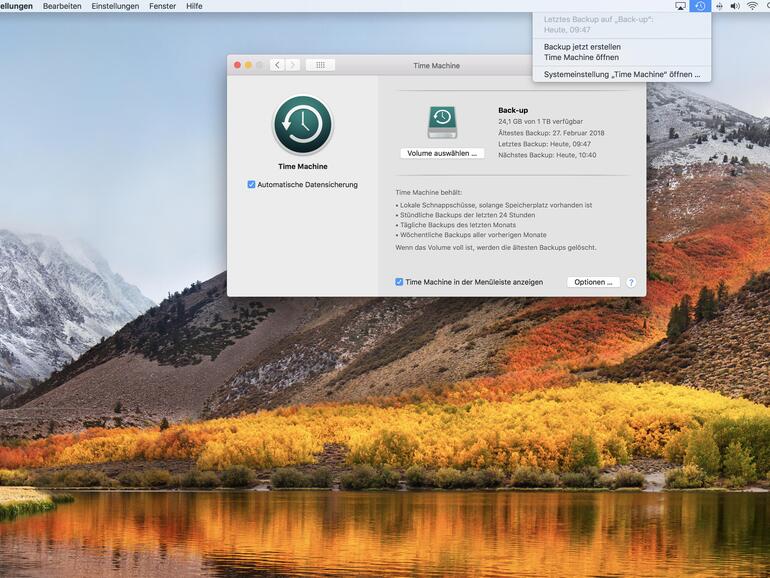Open the Wi-Fi menu bar icon
This screenshot has height=578, width=770.
coord(752,6)
